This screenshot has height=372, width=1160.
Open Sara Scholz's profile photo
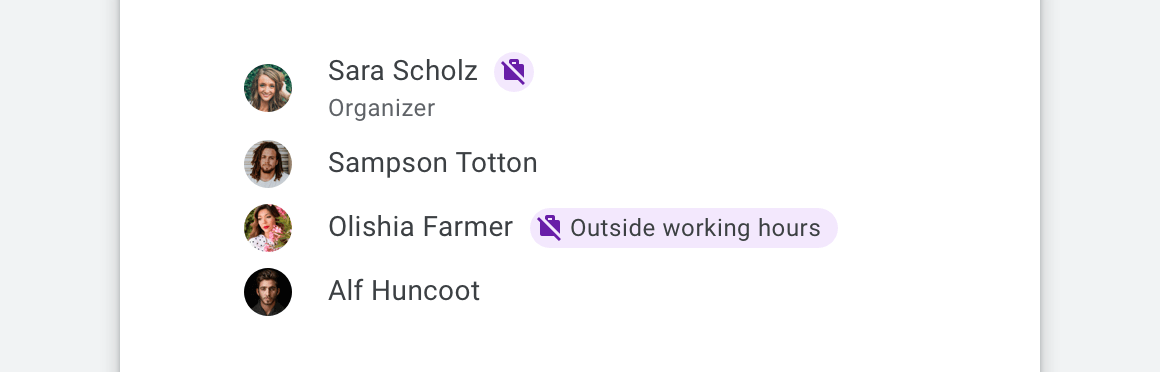(x=268, y=88)
